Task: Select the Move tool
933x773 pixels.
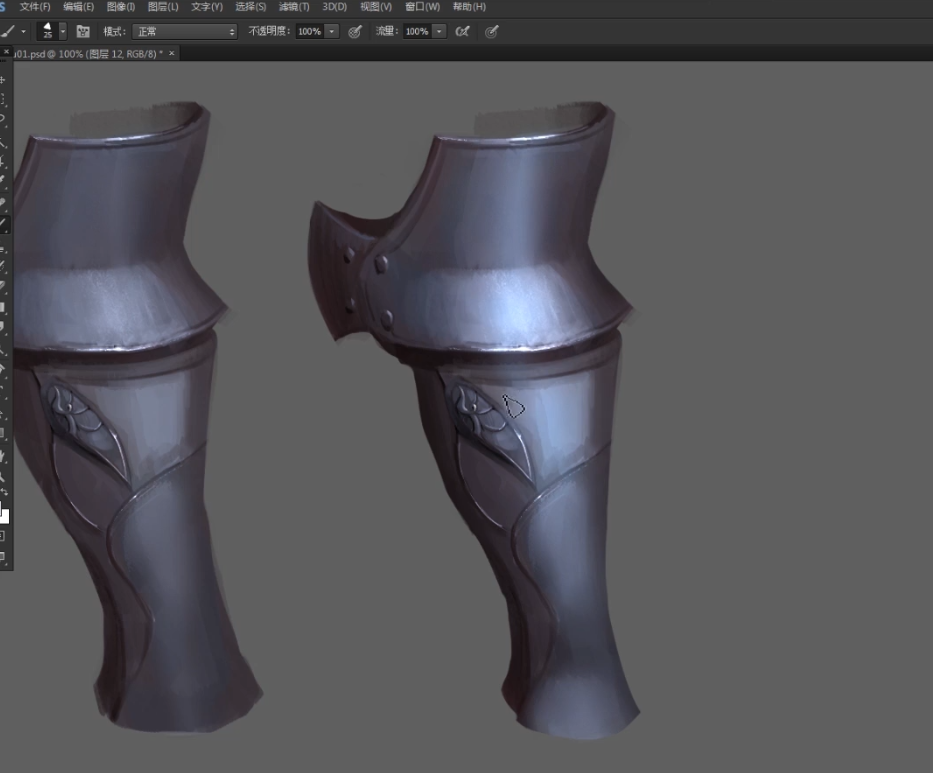Action: [3, 80]
